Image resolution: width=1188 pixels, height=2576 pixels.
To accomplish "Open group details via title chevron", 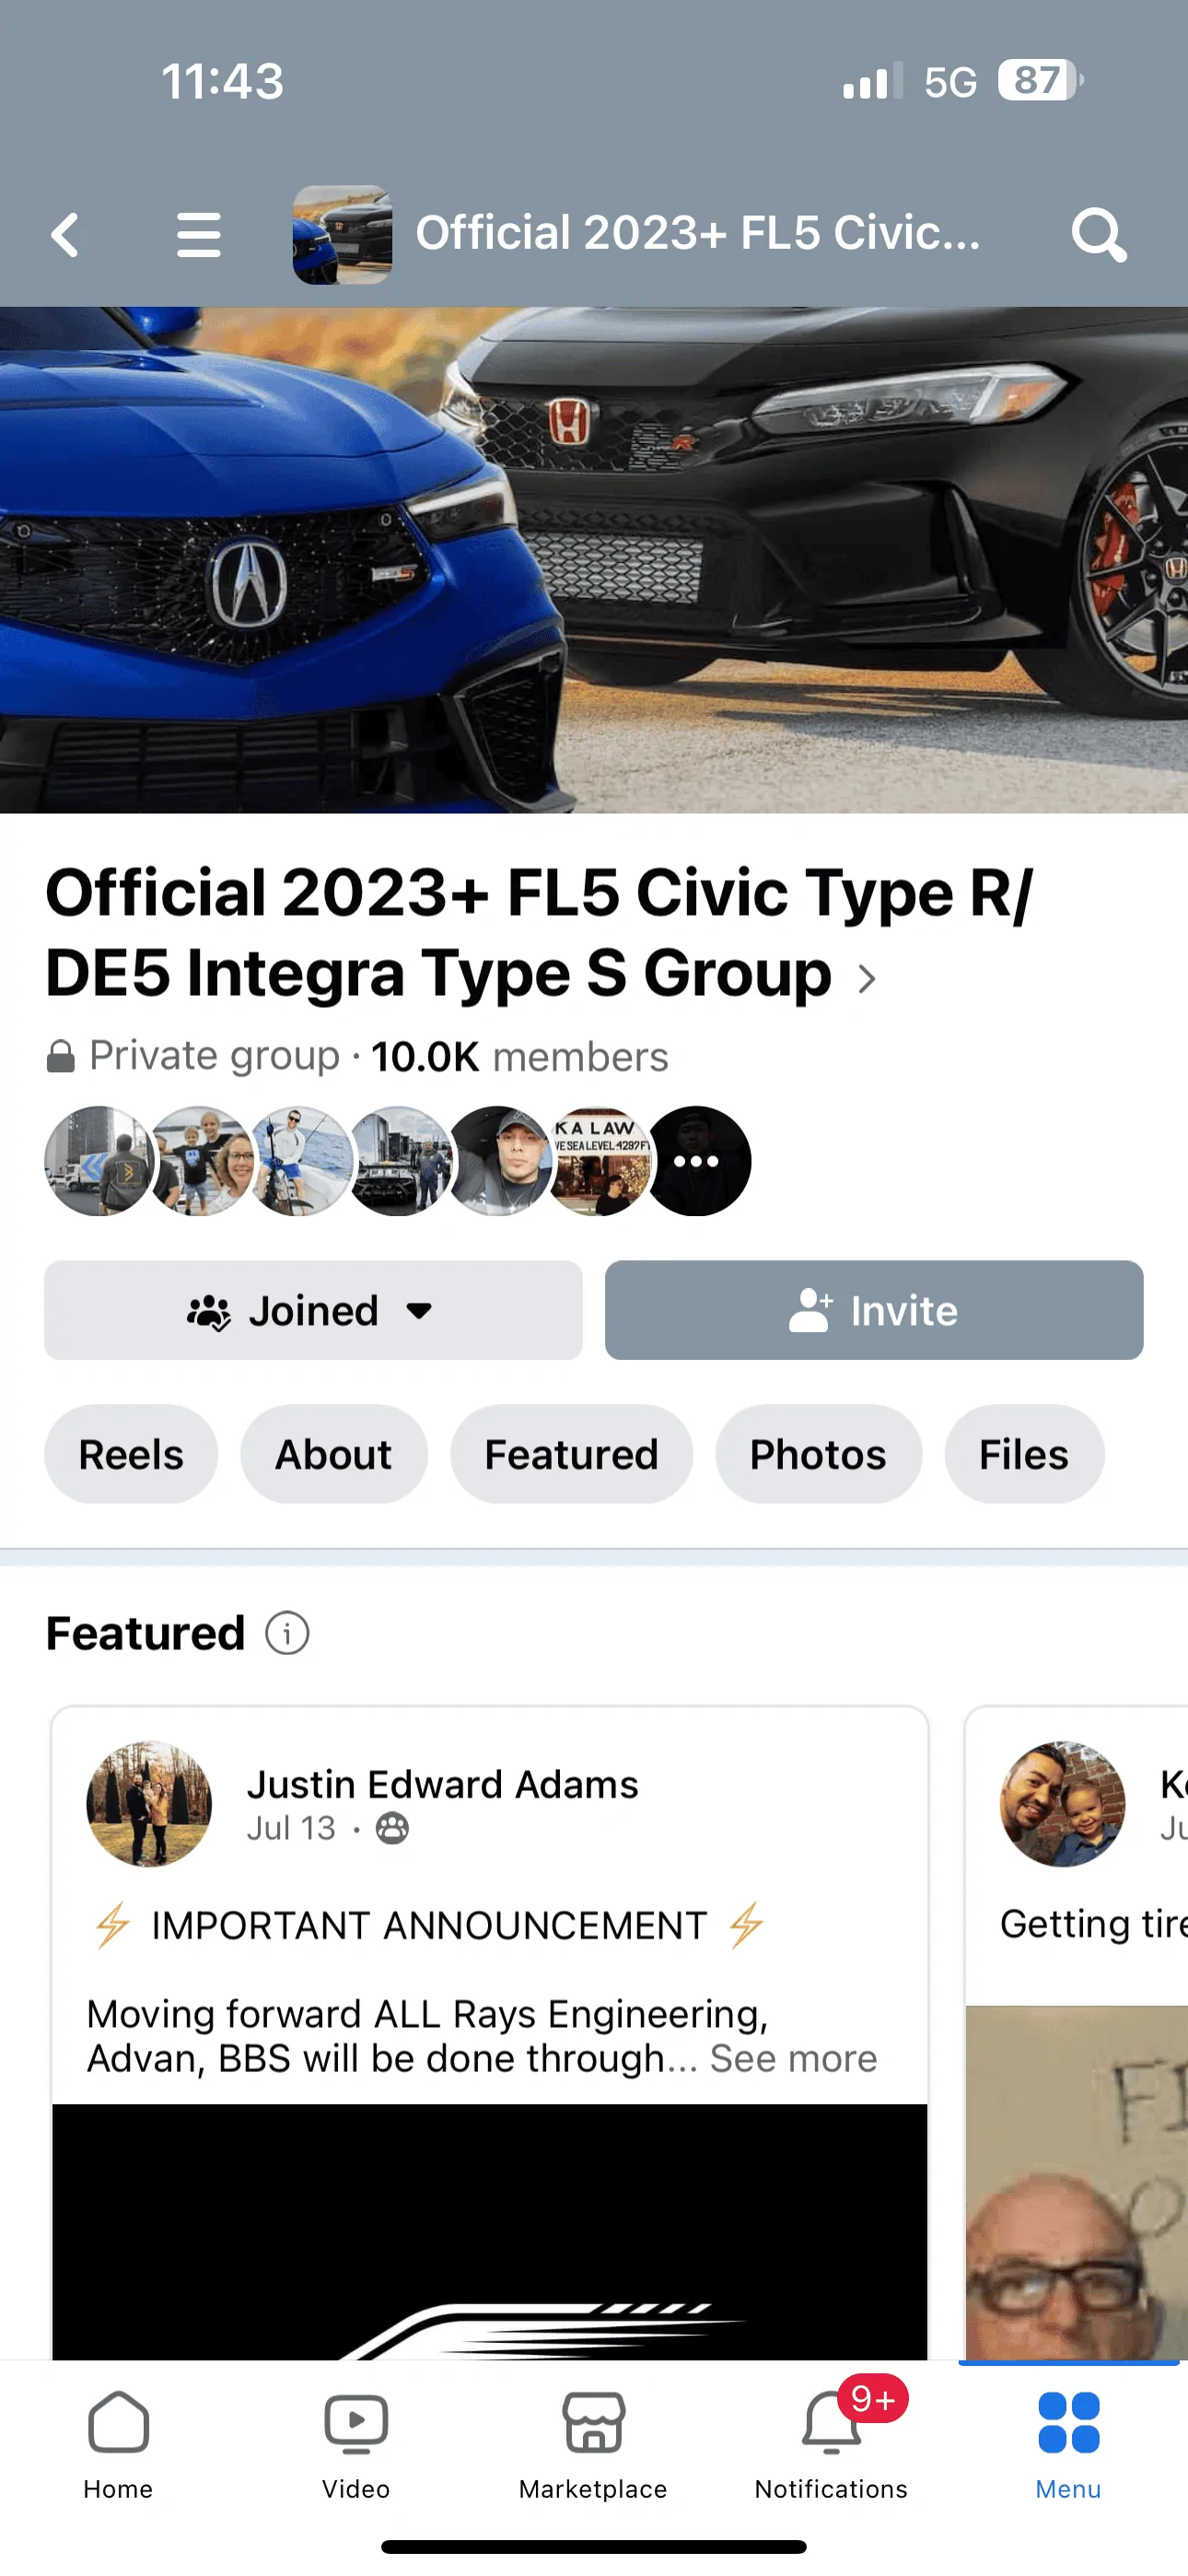I will tap(866, 979).
